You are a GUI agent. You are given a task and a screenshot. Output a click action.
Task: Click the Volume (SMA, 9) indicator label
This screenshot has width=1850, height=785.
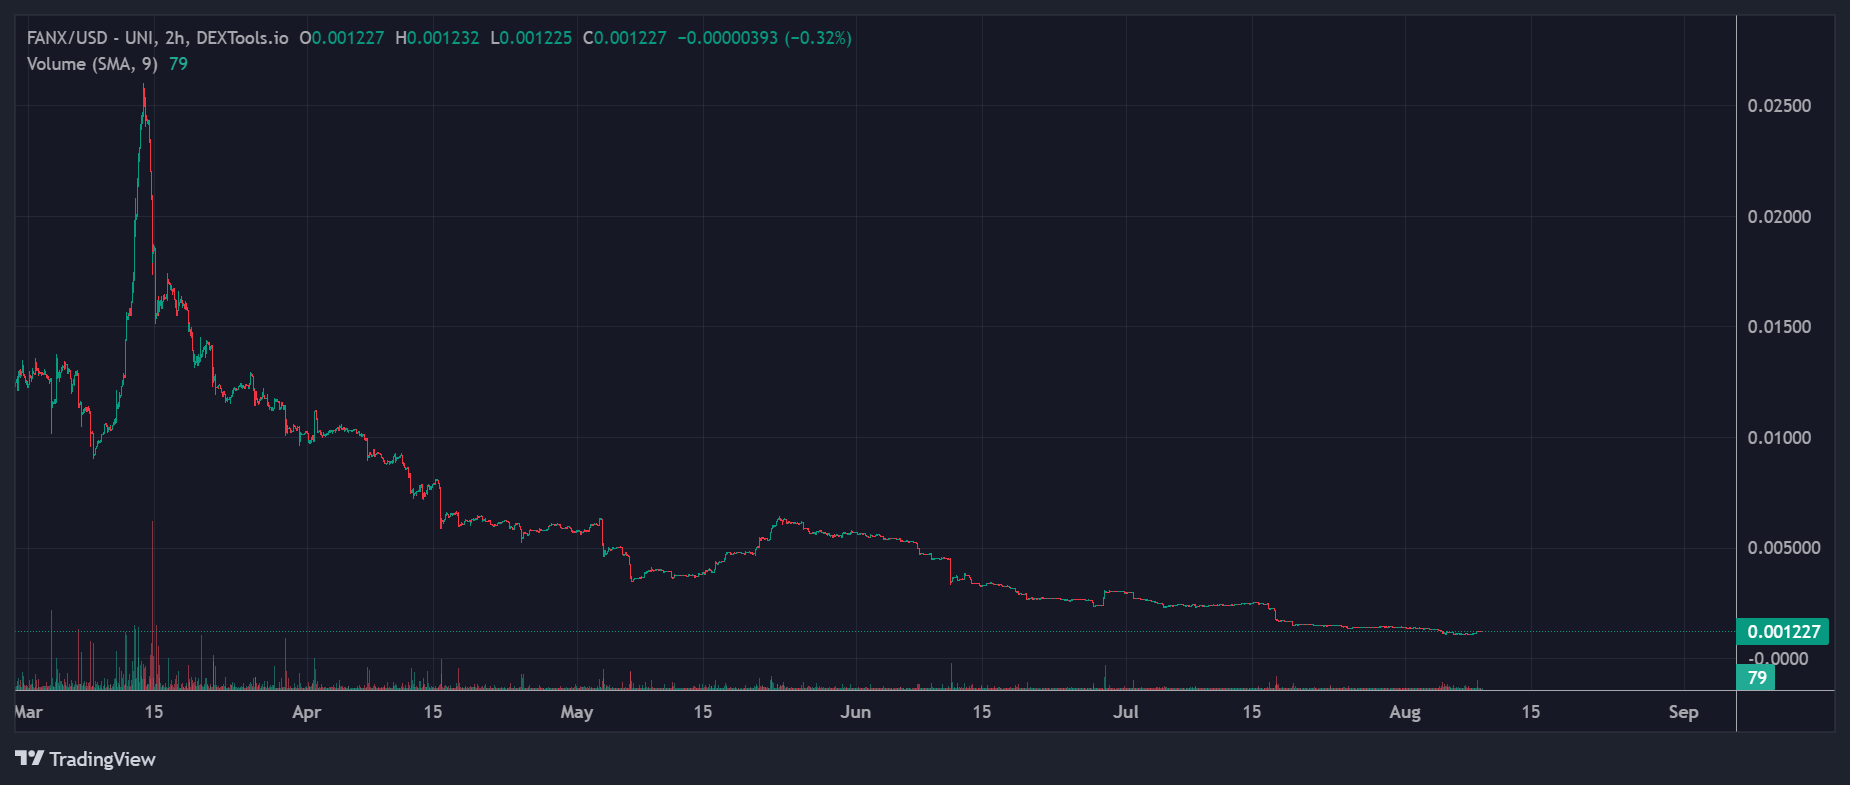[92, 64]
